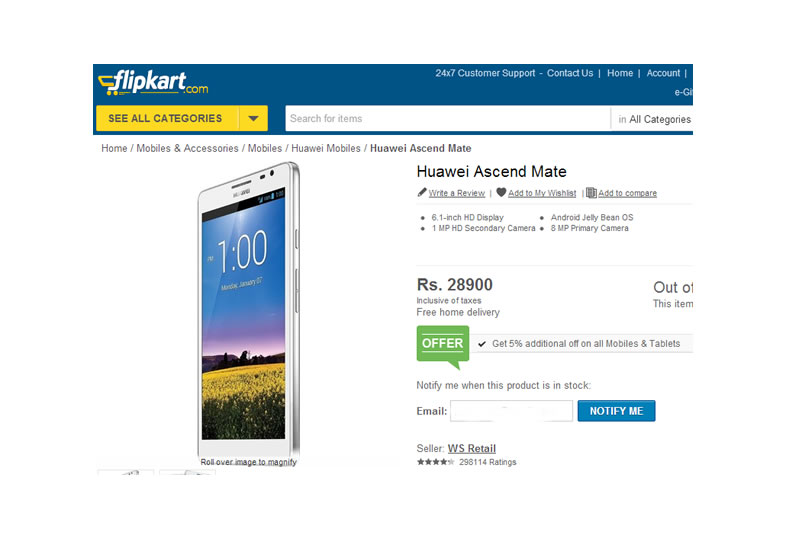Viewport: 786px width, 539px height.
Task: Click the Email input field
Action: click(x=511, y=411)
